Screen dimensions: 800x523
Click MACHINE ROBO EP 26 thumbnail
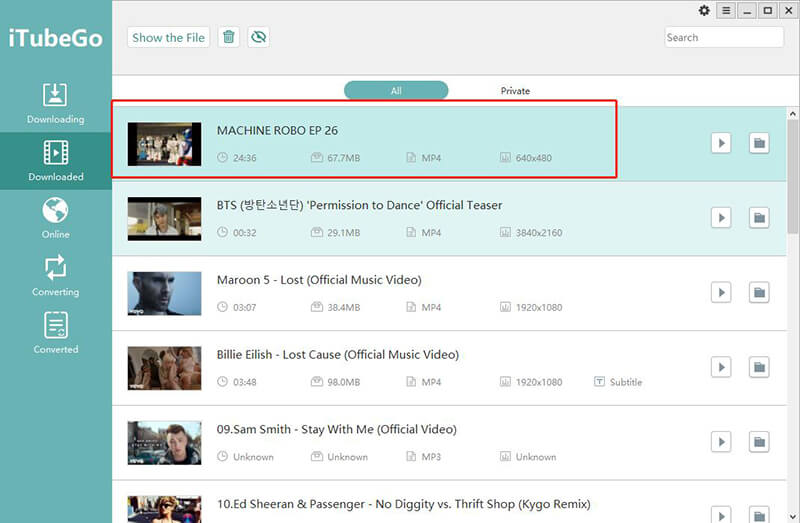(x=164, y=144)
